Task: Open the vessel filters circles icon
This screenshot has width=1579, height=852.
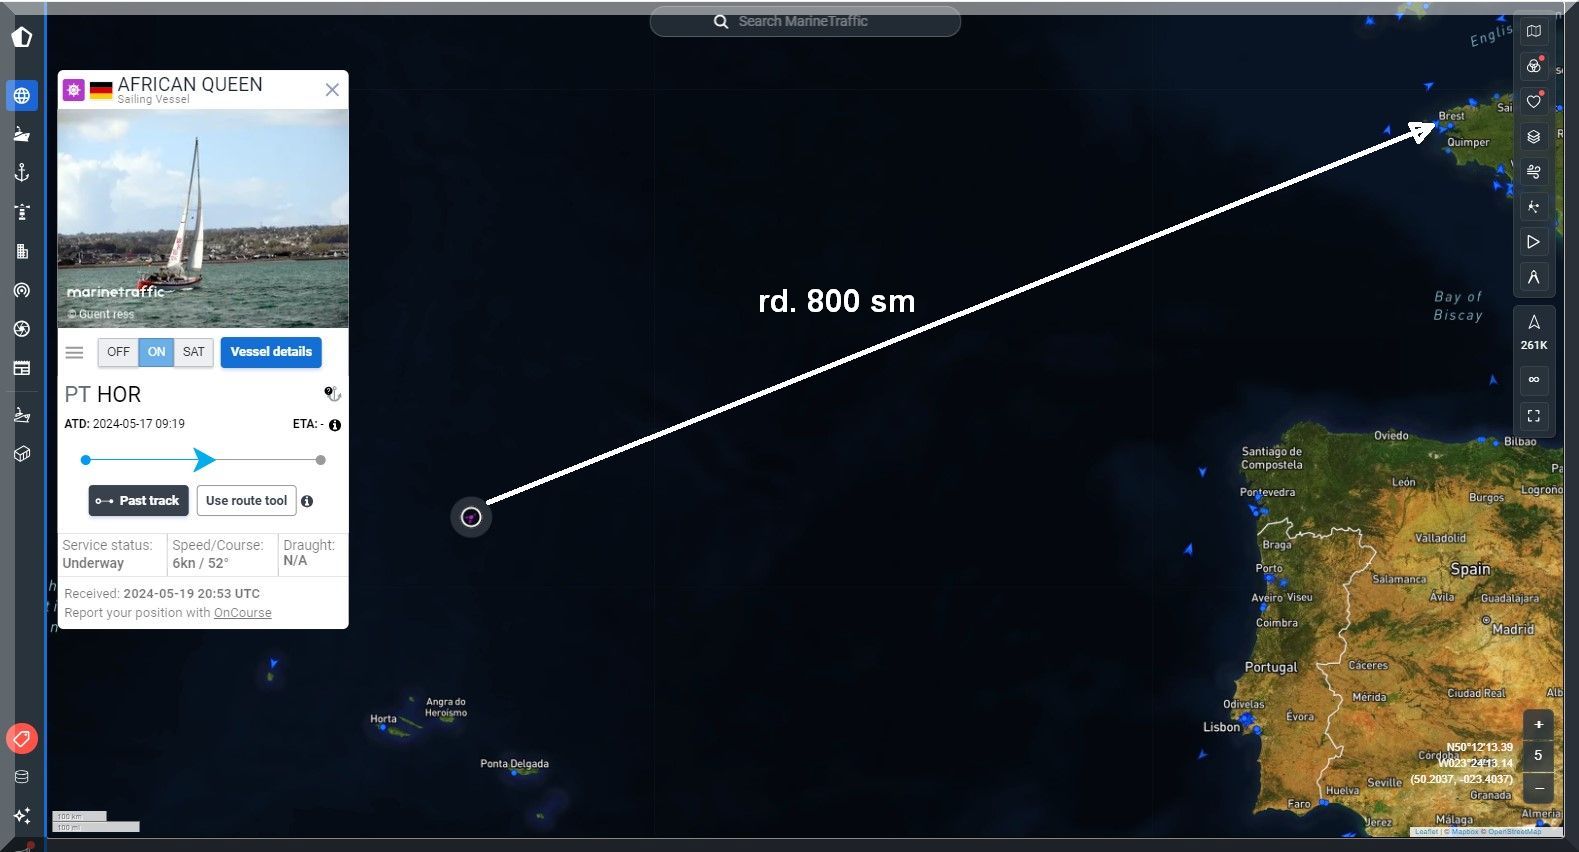Action: pos(1533,66)
